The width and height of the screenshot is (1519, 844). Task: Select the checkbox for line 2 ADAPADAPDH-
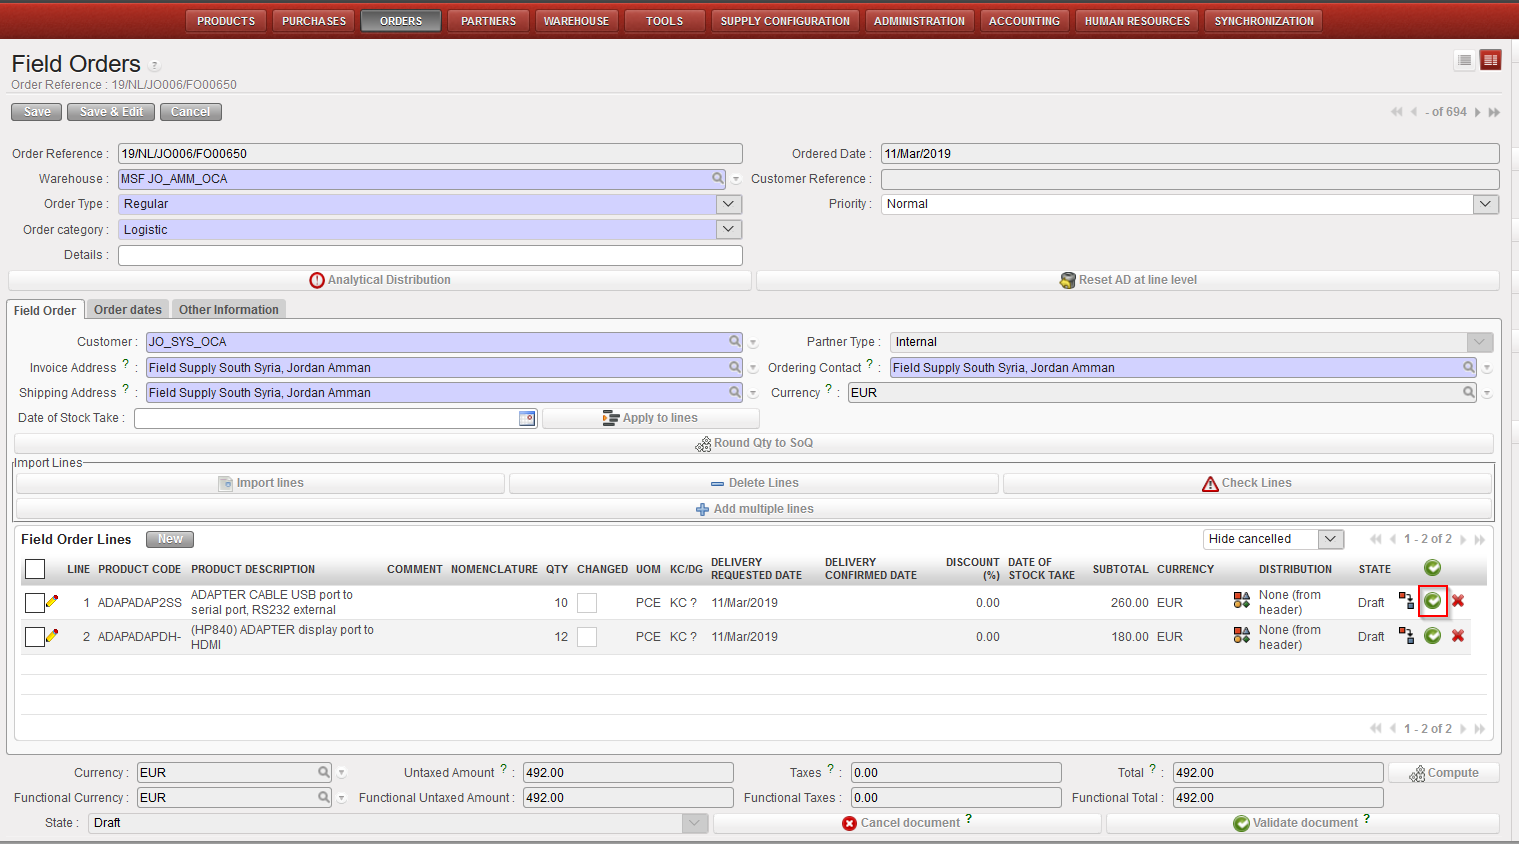(35, 637)
